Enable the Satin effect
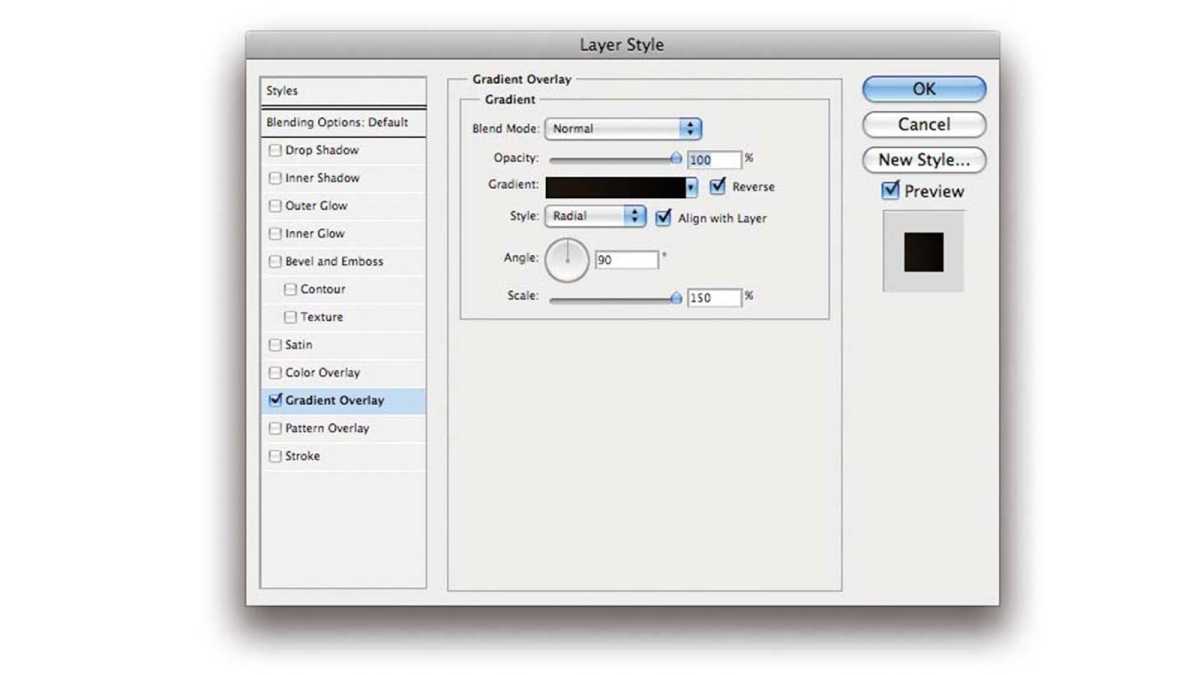This screenshot has width=1200, height=675. 275,344
